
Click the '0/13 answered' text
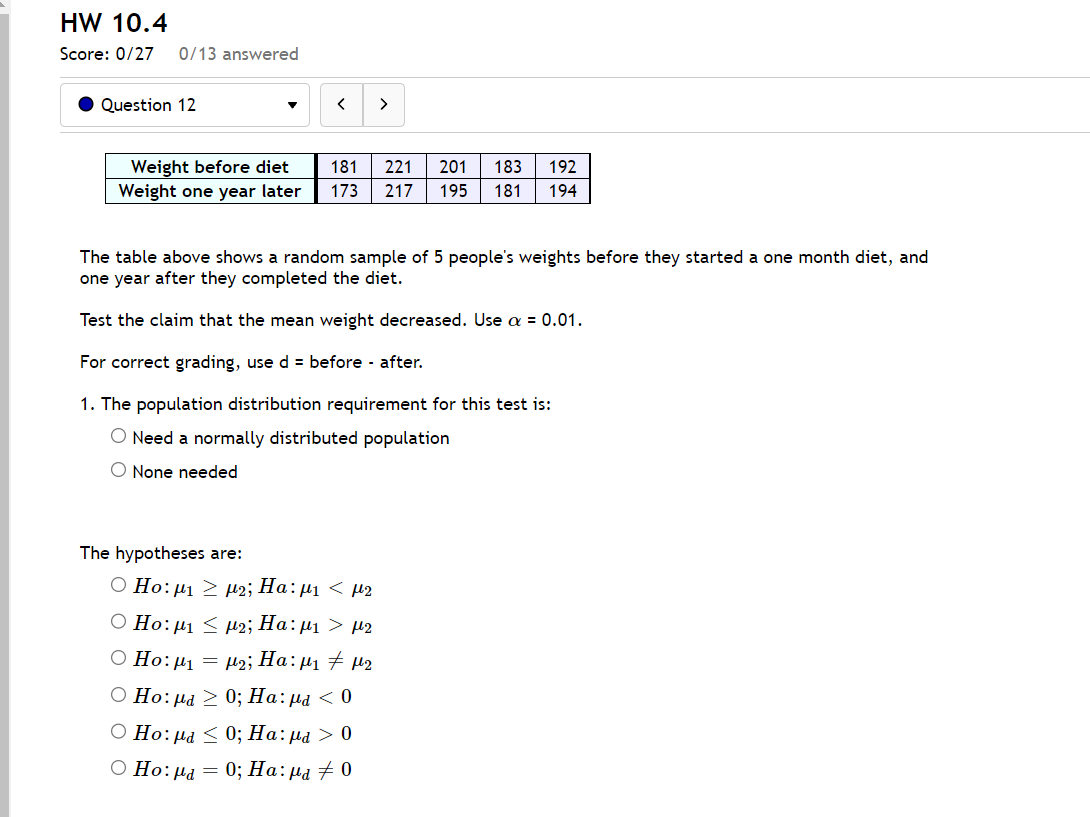(238, 54)
